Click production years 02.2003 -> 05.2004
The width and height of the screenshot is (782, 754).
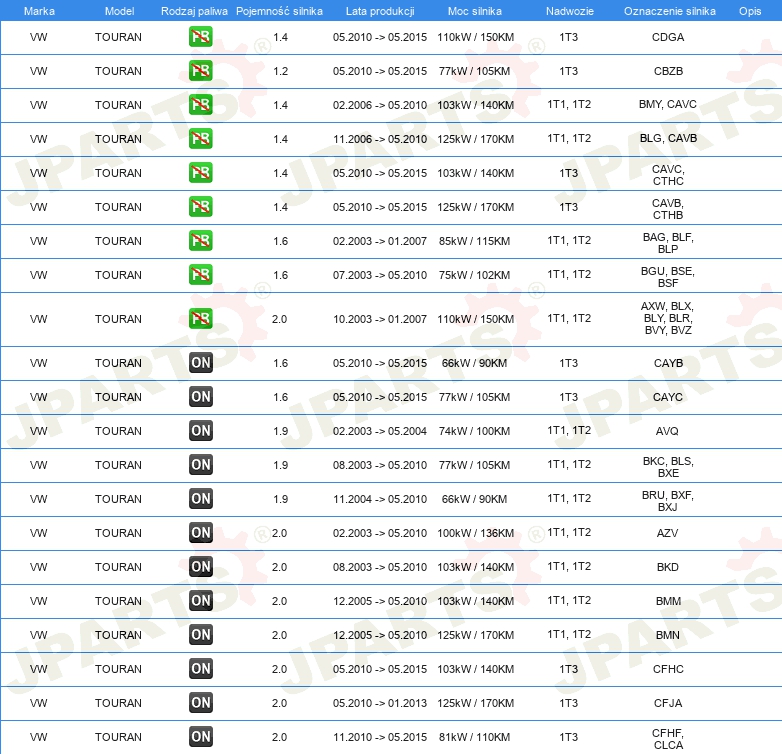coord(380,431)
